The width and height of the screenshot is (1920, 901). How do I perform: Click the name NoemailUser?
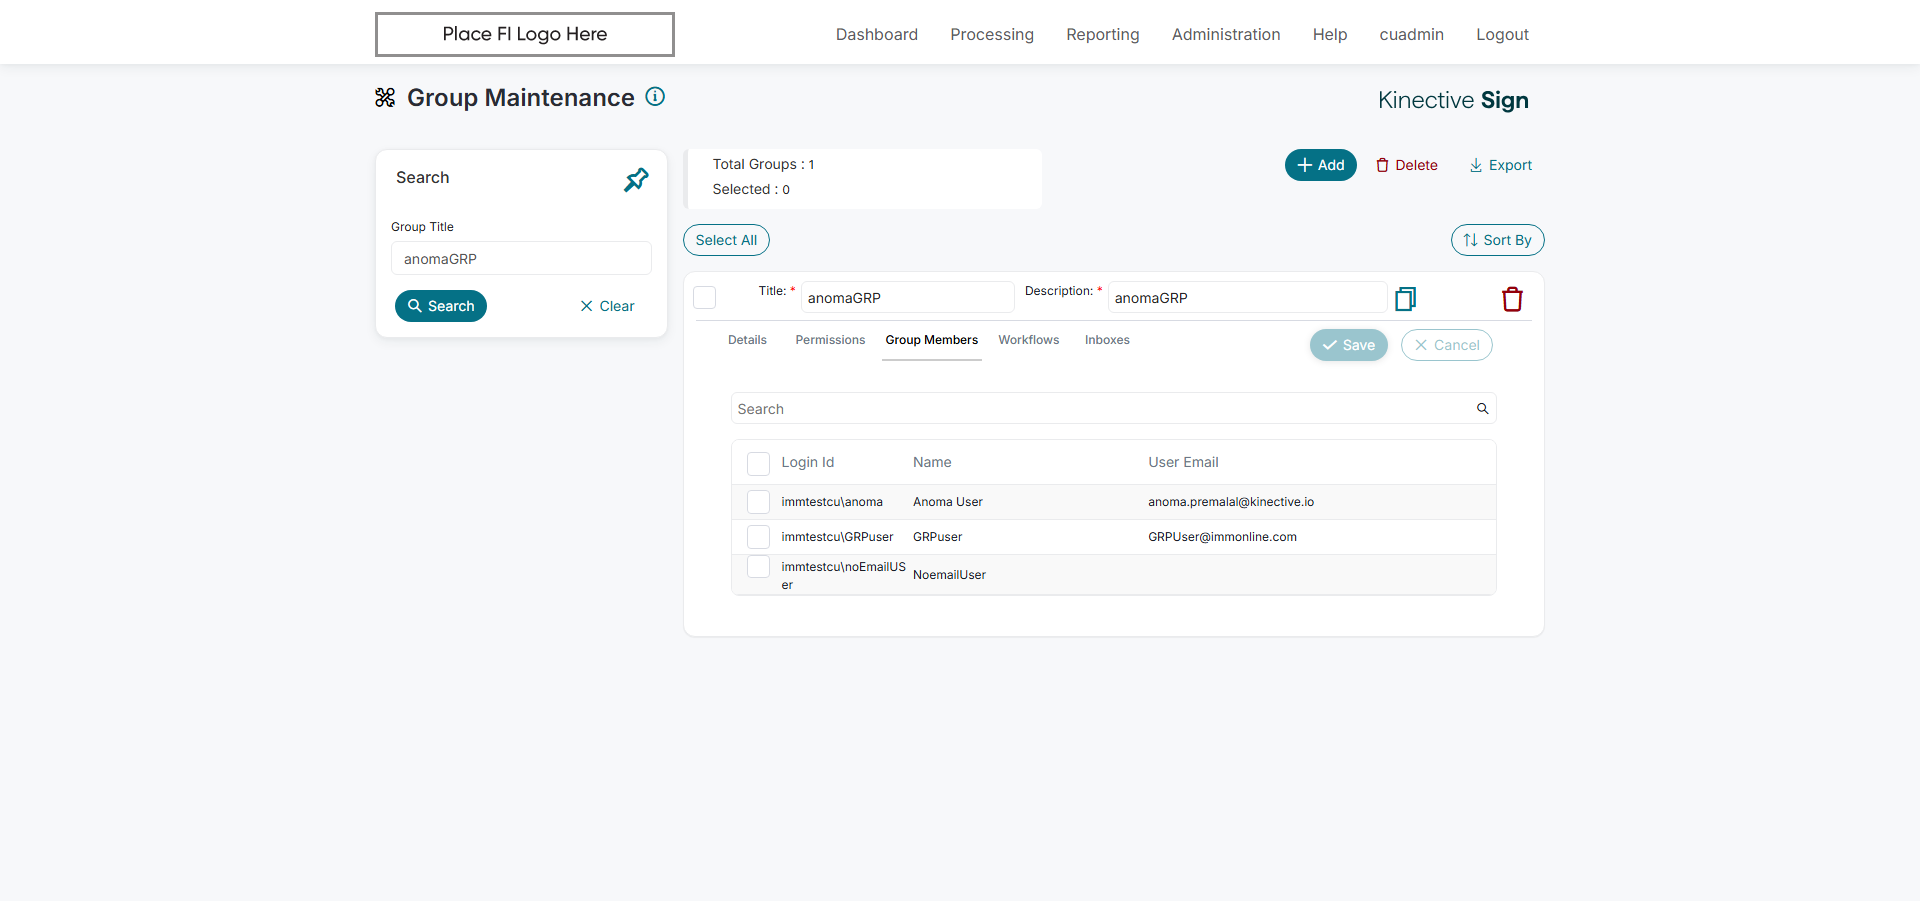(949, 575)
